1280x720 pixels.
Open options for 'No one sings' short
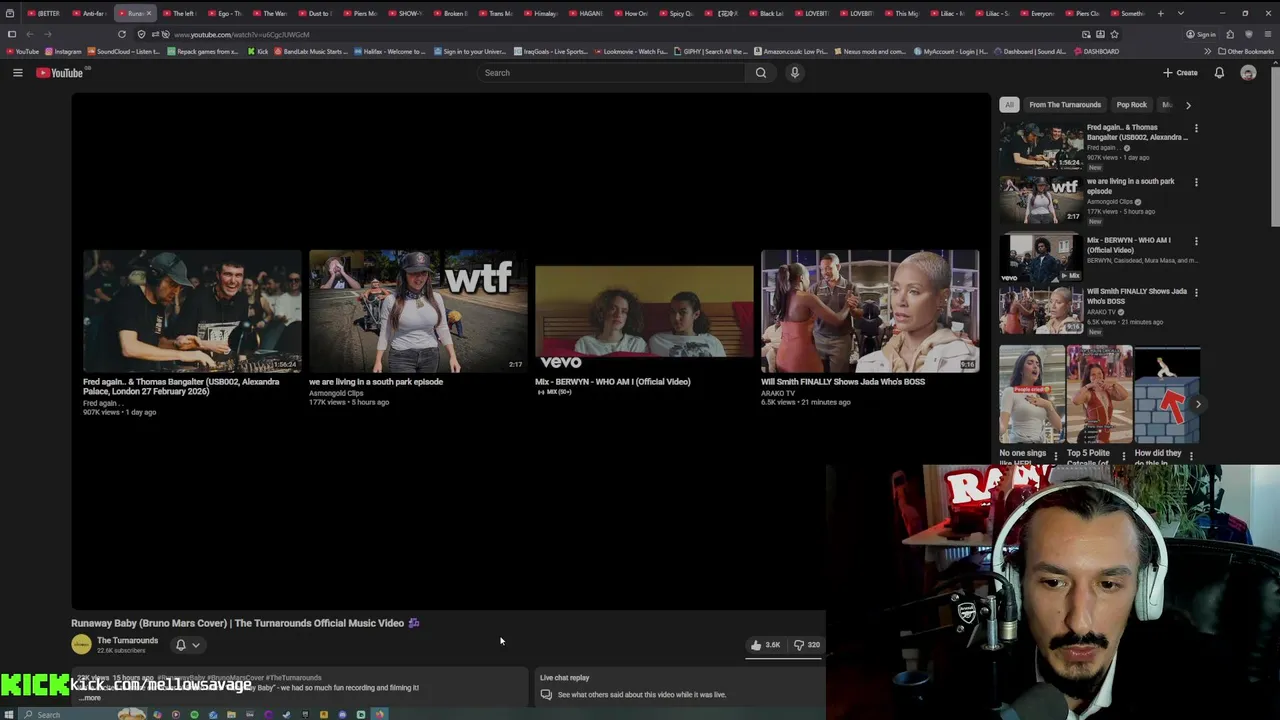pos(1056,455)
